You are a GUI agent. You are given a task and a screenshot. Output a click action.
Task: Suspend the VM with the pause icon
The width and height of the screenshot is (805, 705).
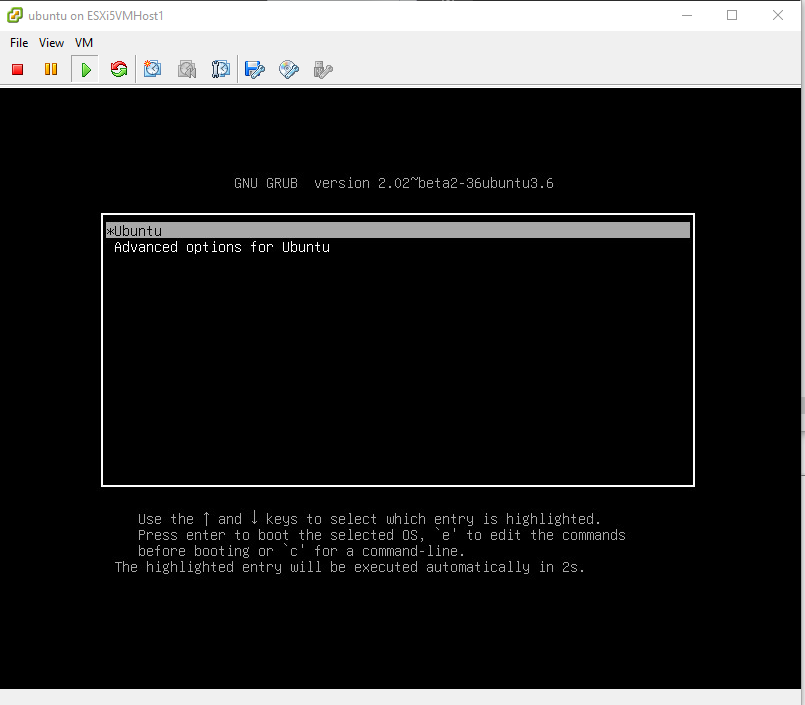point(51,69)
